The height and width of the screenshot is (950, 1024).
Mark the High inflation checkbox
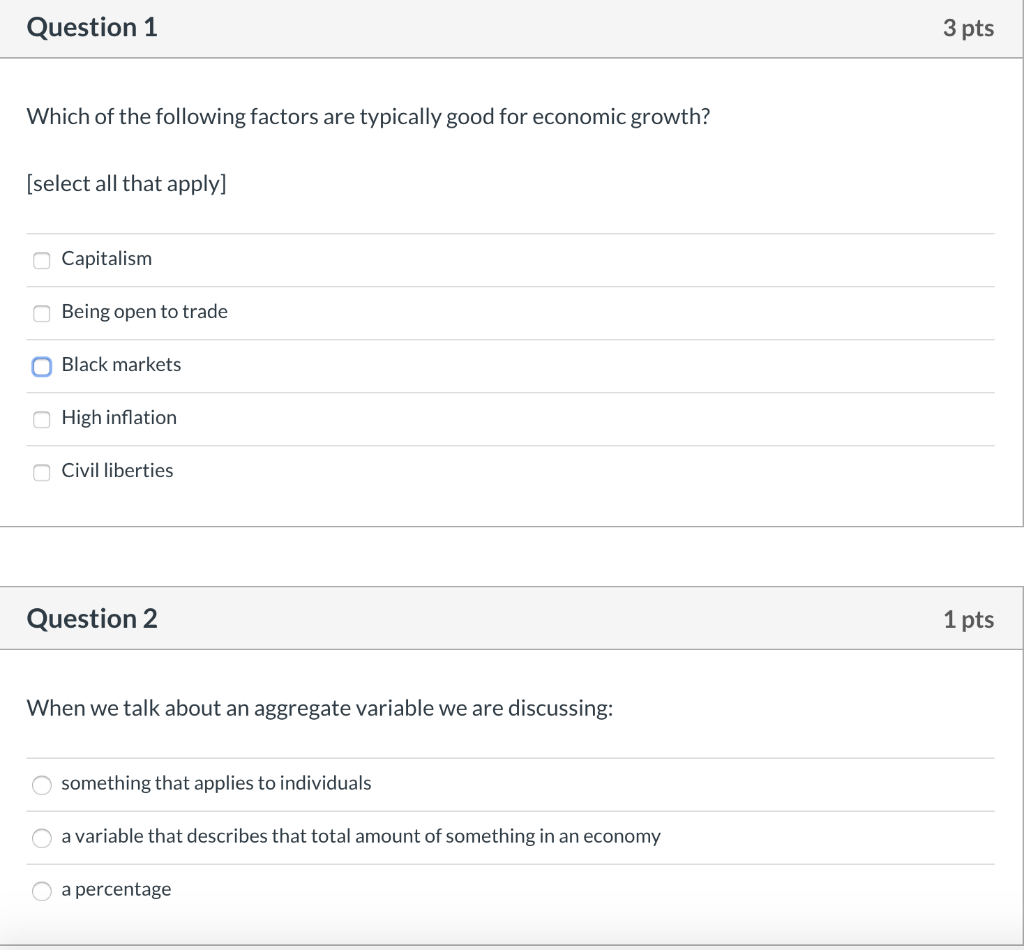[42, 419]
